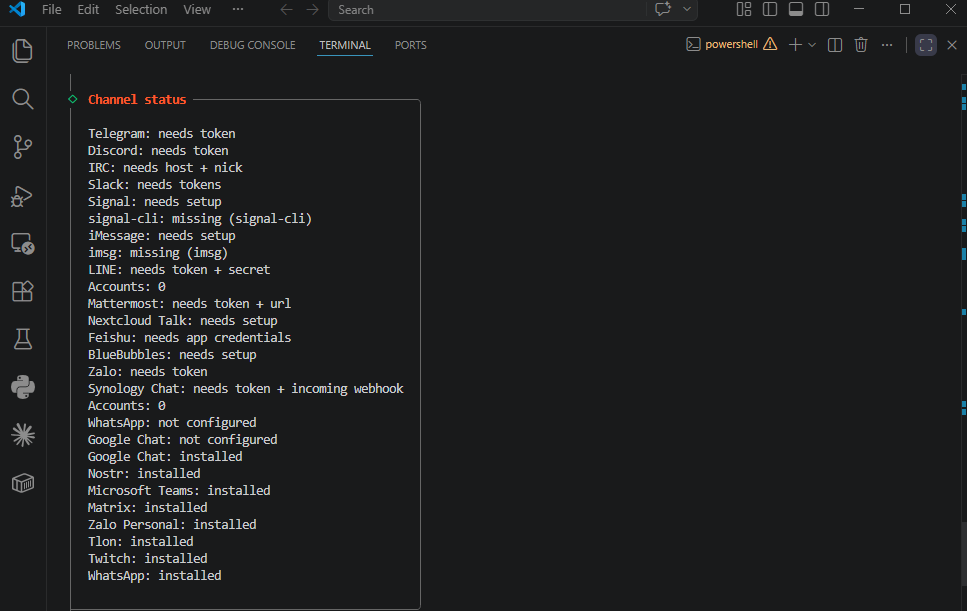
Task: Open the File menu
Action: (51, 10)
